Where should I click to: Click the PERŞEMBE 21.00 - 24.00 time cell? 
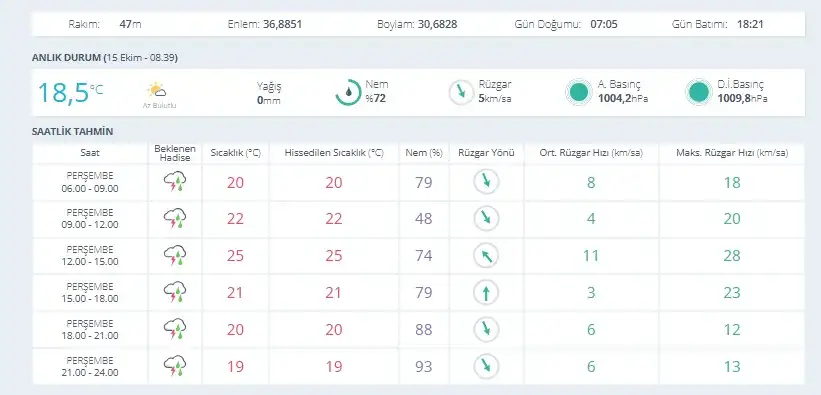point(90,367)
